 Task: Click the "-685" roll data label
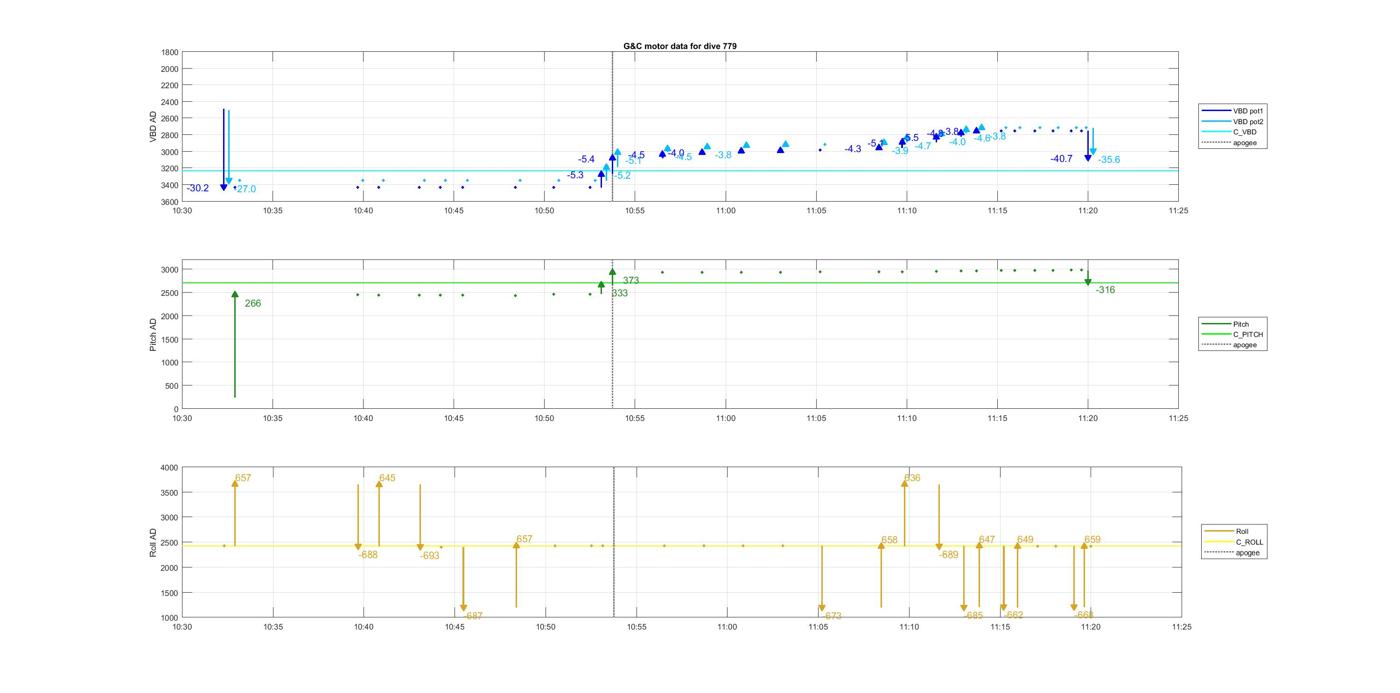974,615
